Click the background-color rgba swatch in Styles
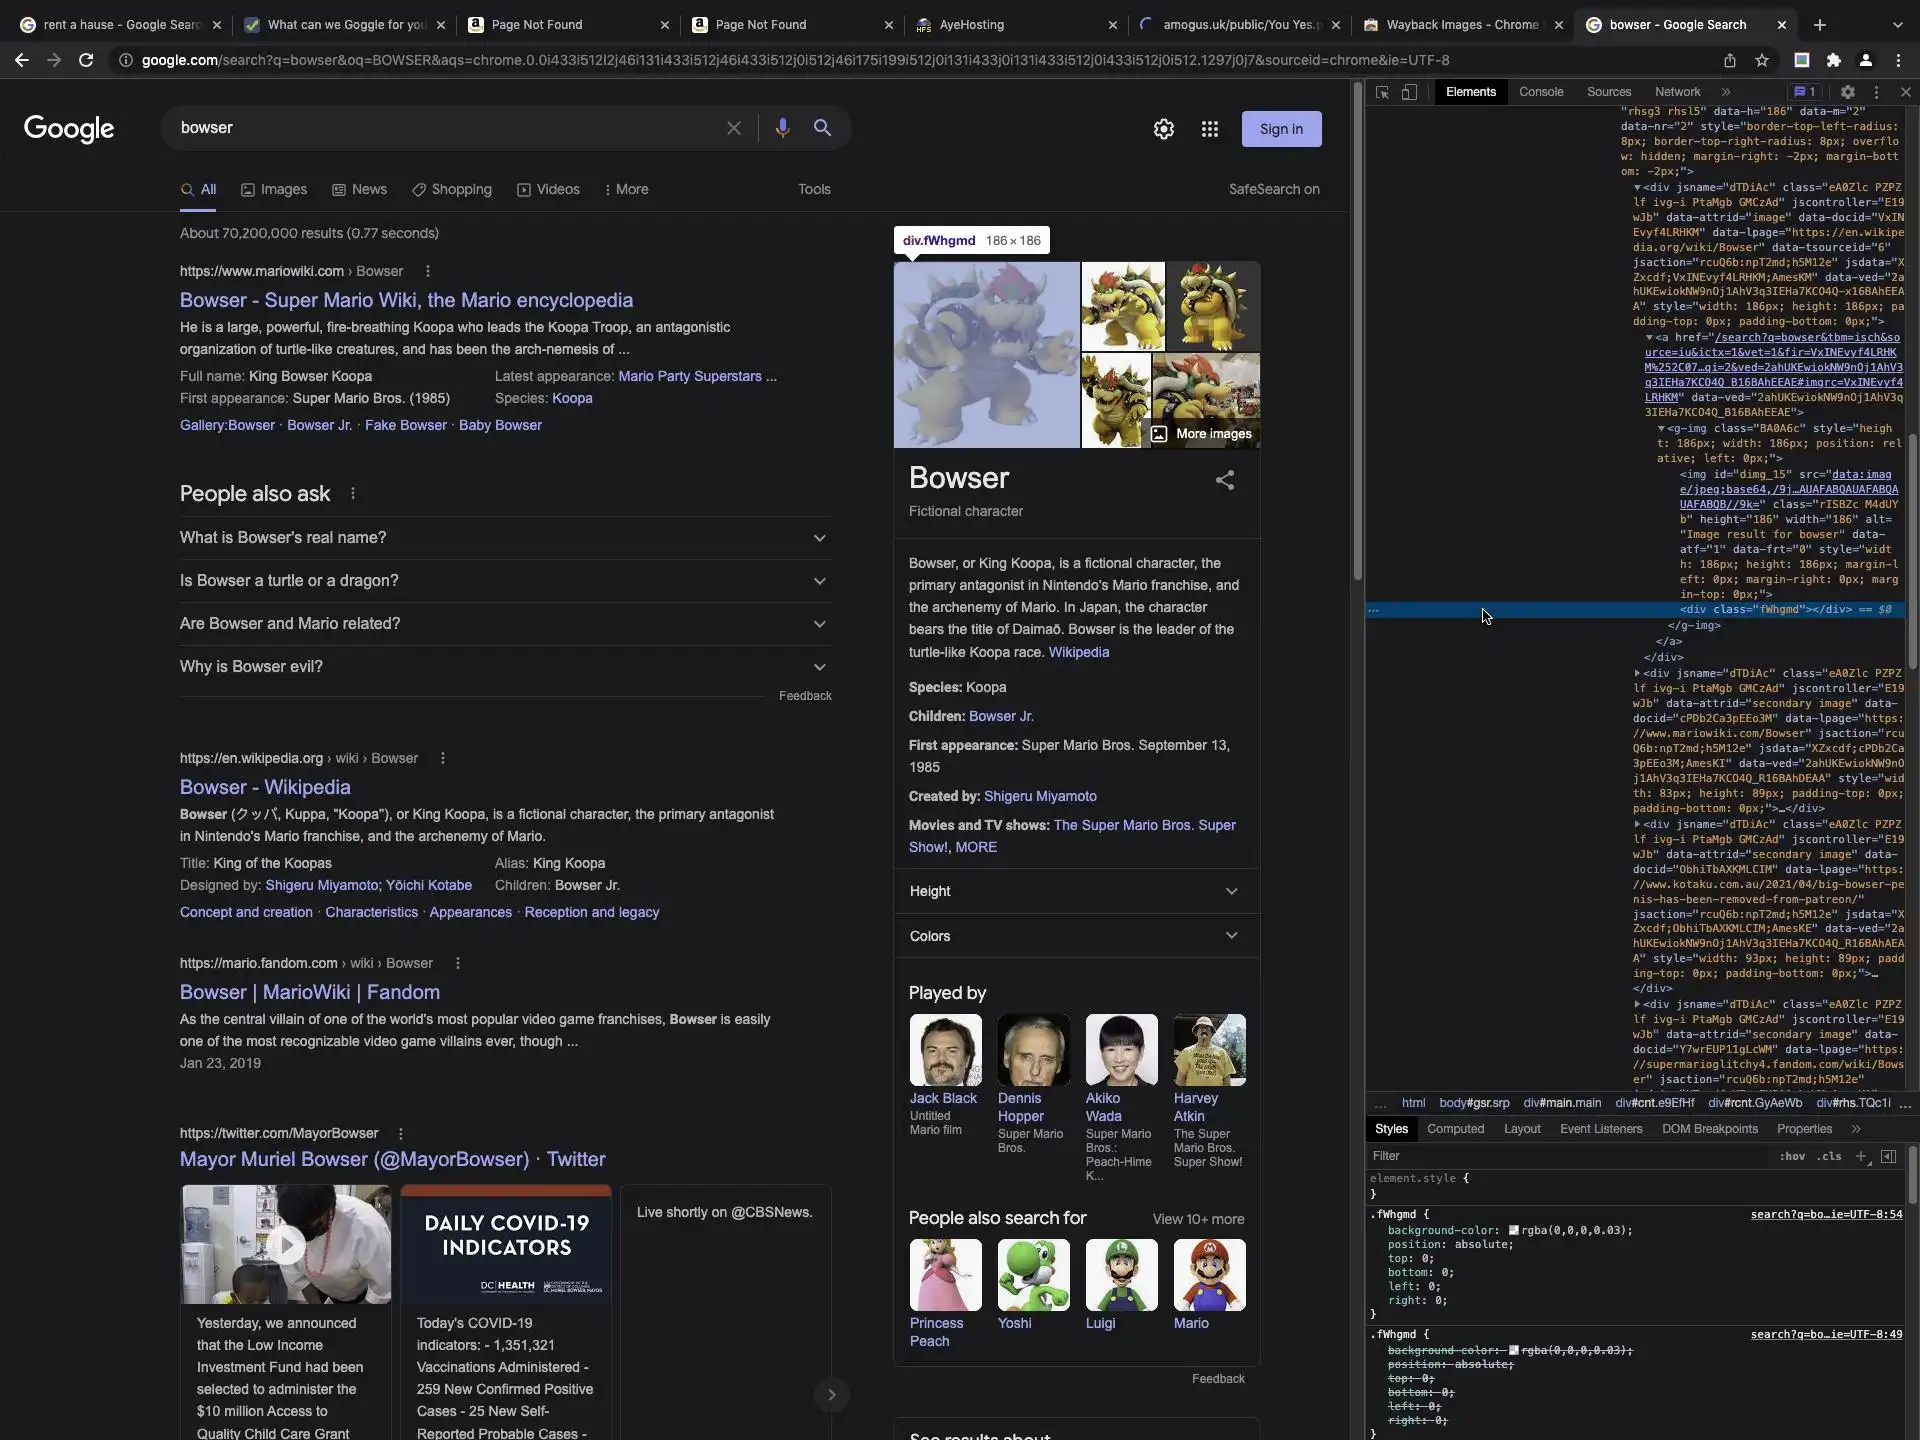 pyautogui.click(x=1514, y=1231)
